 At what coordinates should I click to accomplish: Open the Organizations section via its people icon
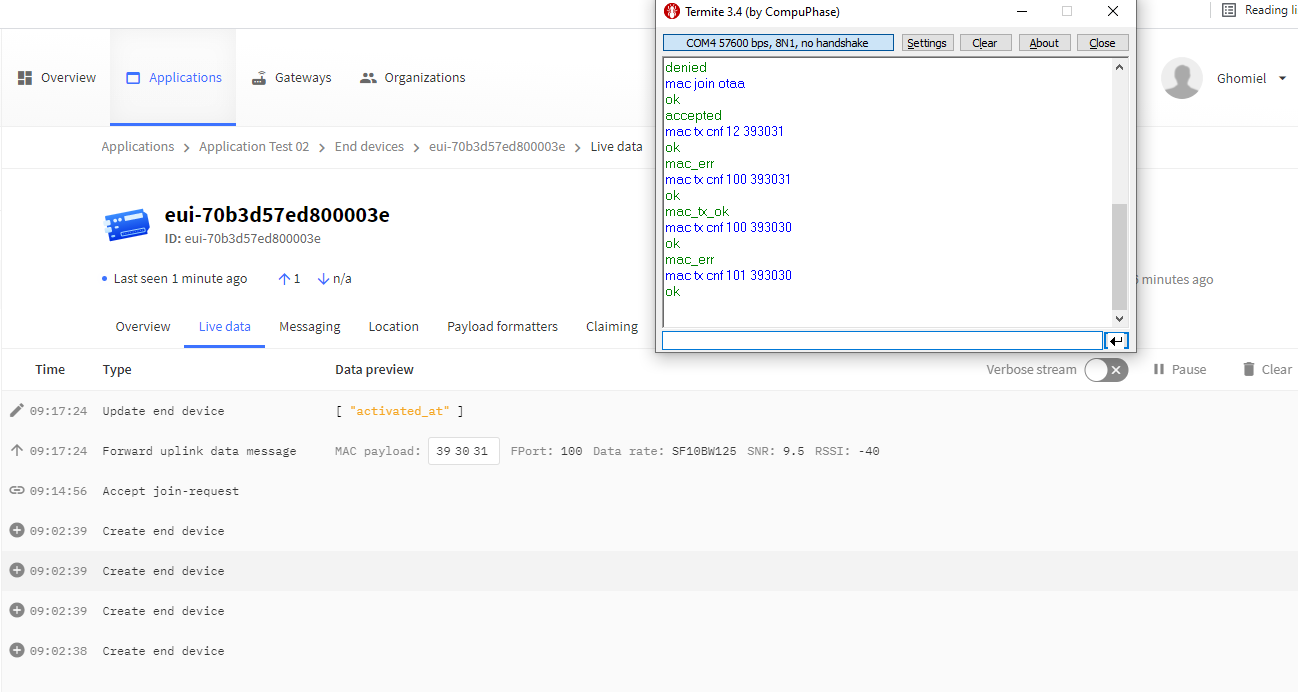click(369, 77)
